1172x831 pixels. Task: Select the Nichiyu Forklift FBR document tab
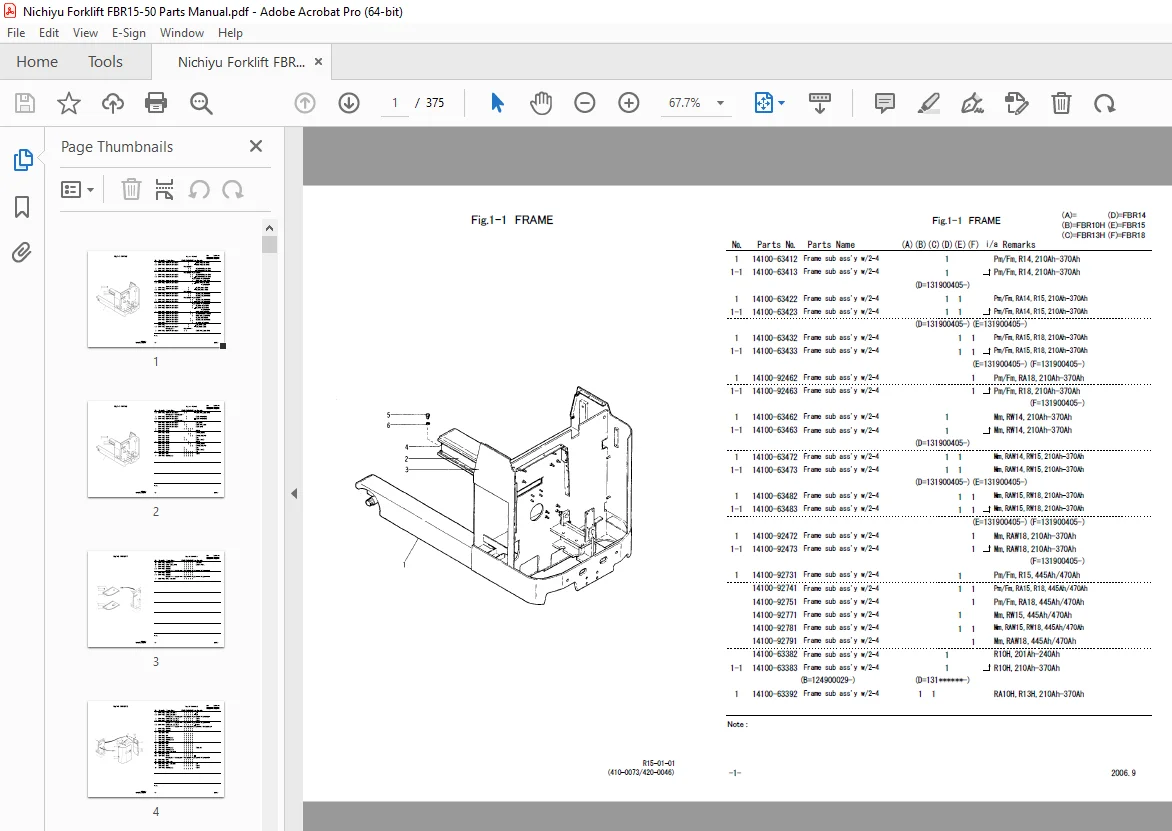pyautogui.click(x=241, y=62)
